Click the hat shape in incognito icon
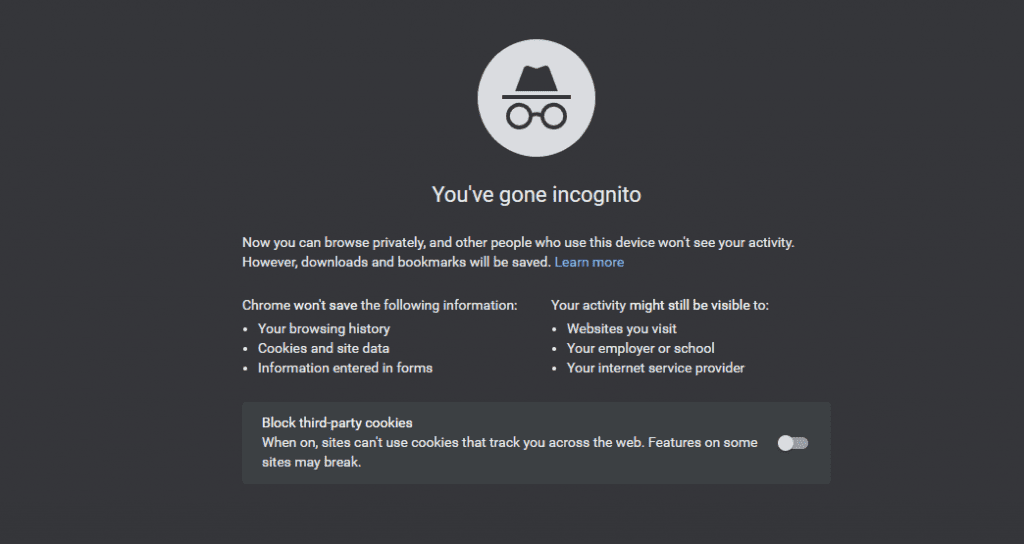The height and width of the screenshot is (544, 1024). pyautogui.click(x=536, y=82)
